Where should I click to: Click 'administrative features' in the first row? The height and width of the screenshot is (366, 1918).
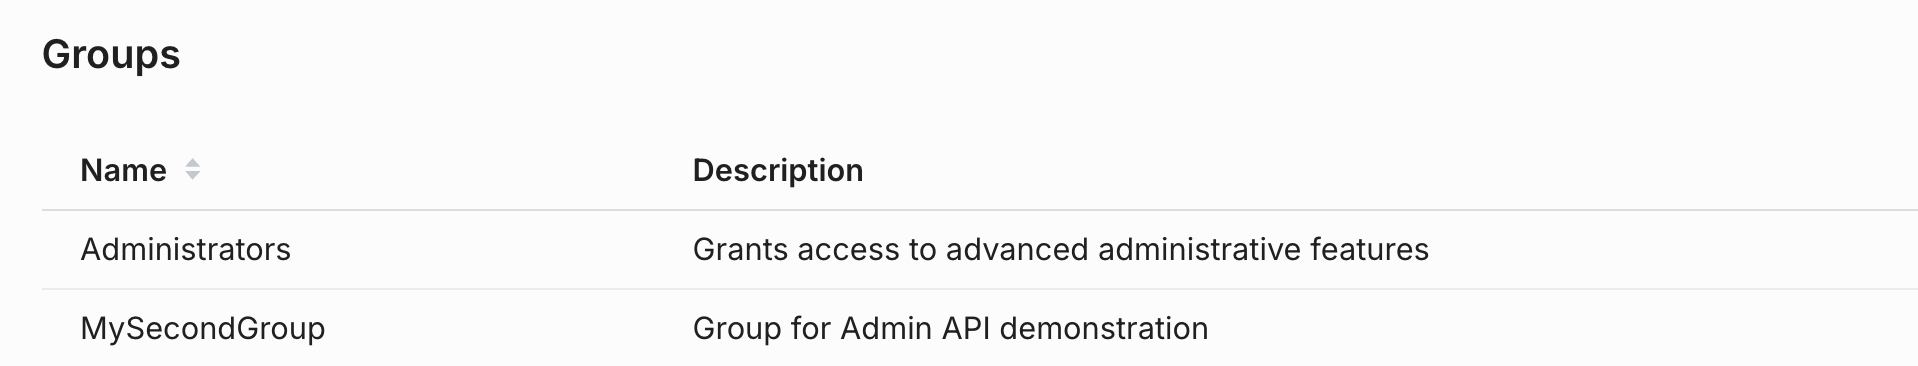pyautogui.click(x=1264, y=249)
